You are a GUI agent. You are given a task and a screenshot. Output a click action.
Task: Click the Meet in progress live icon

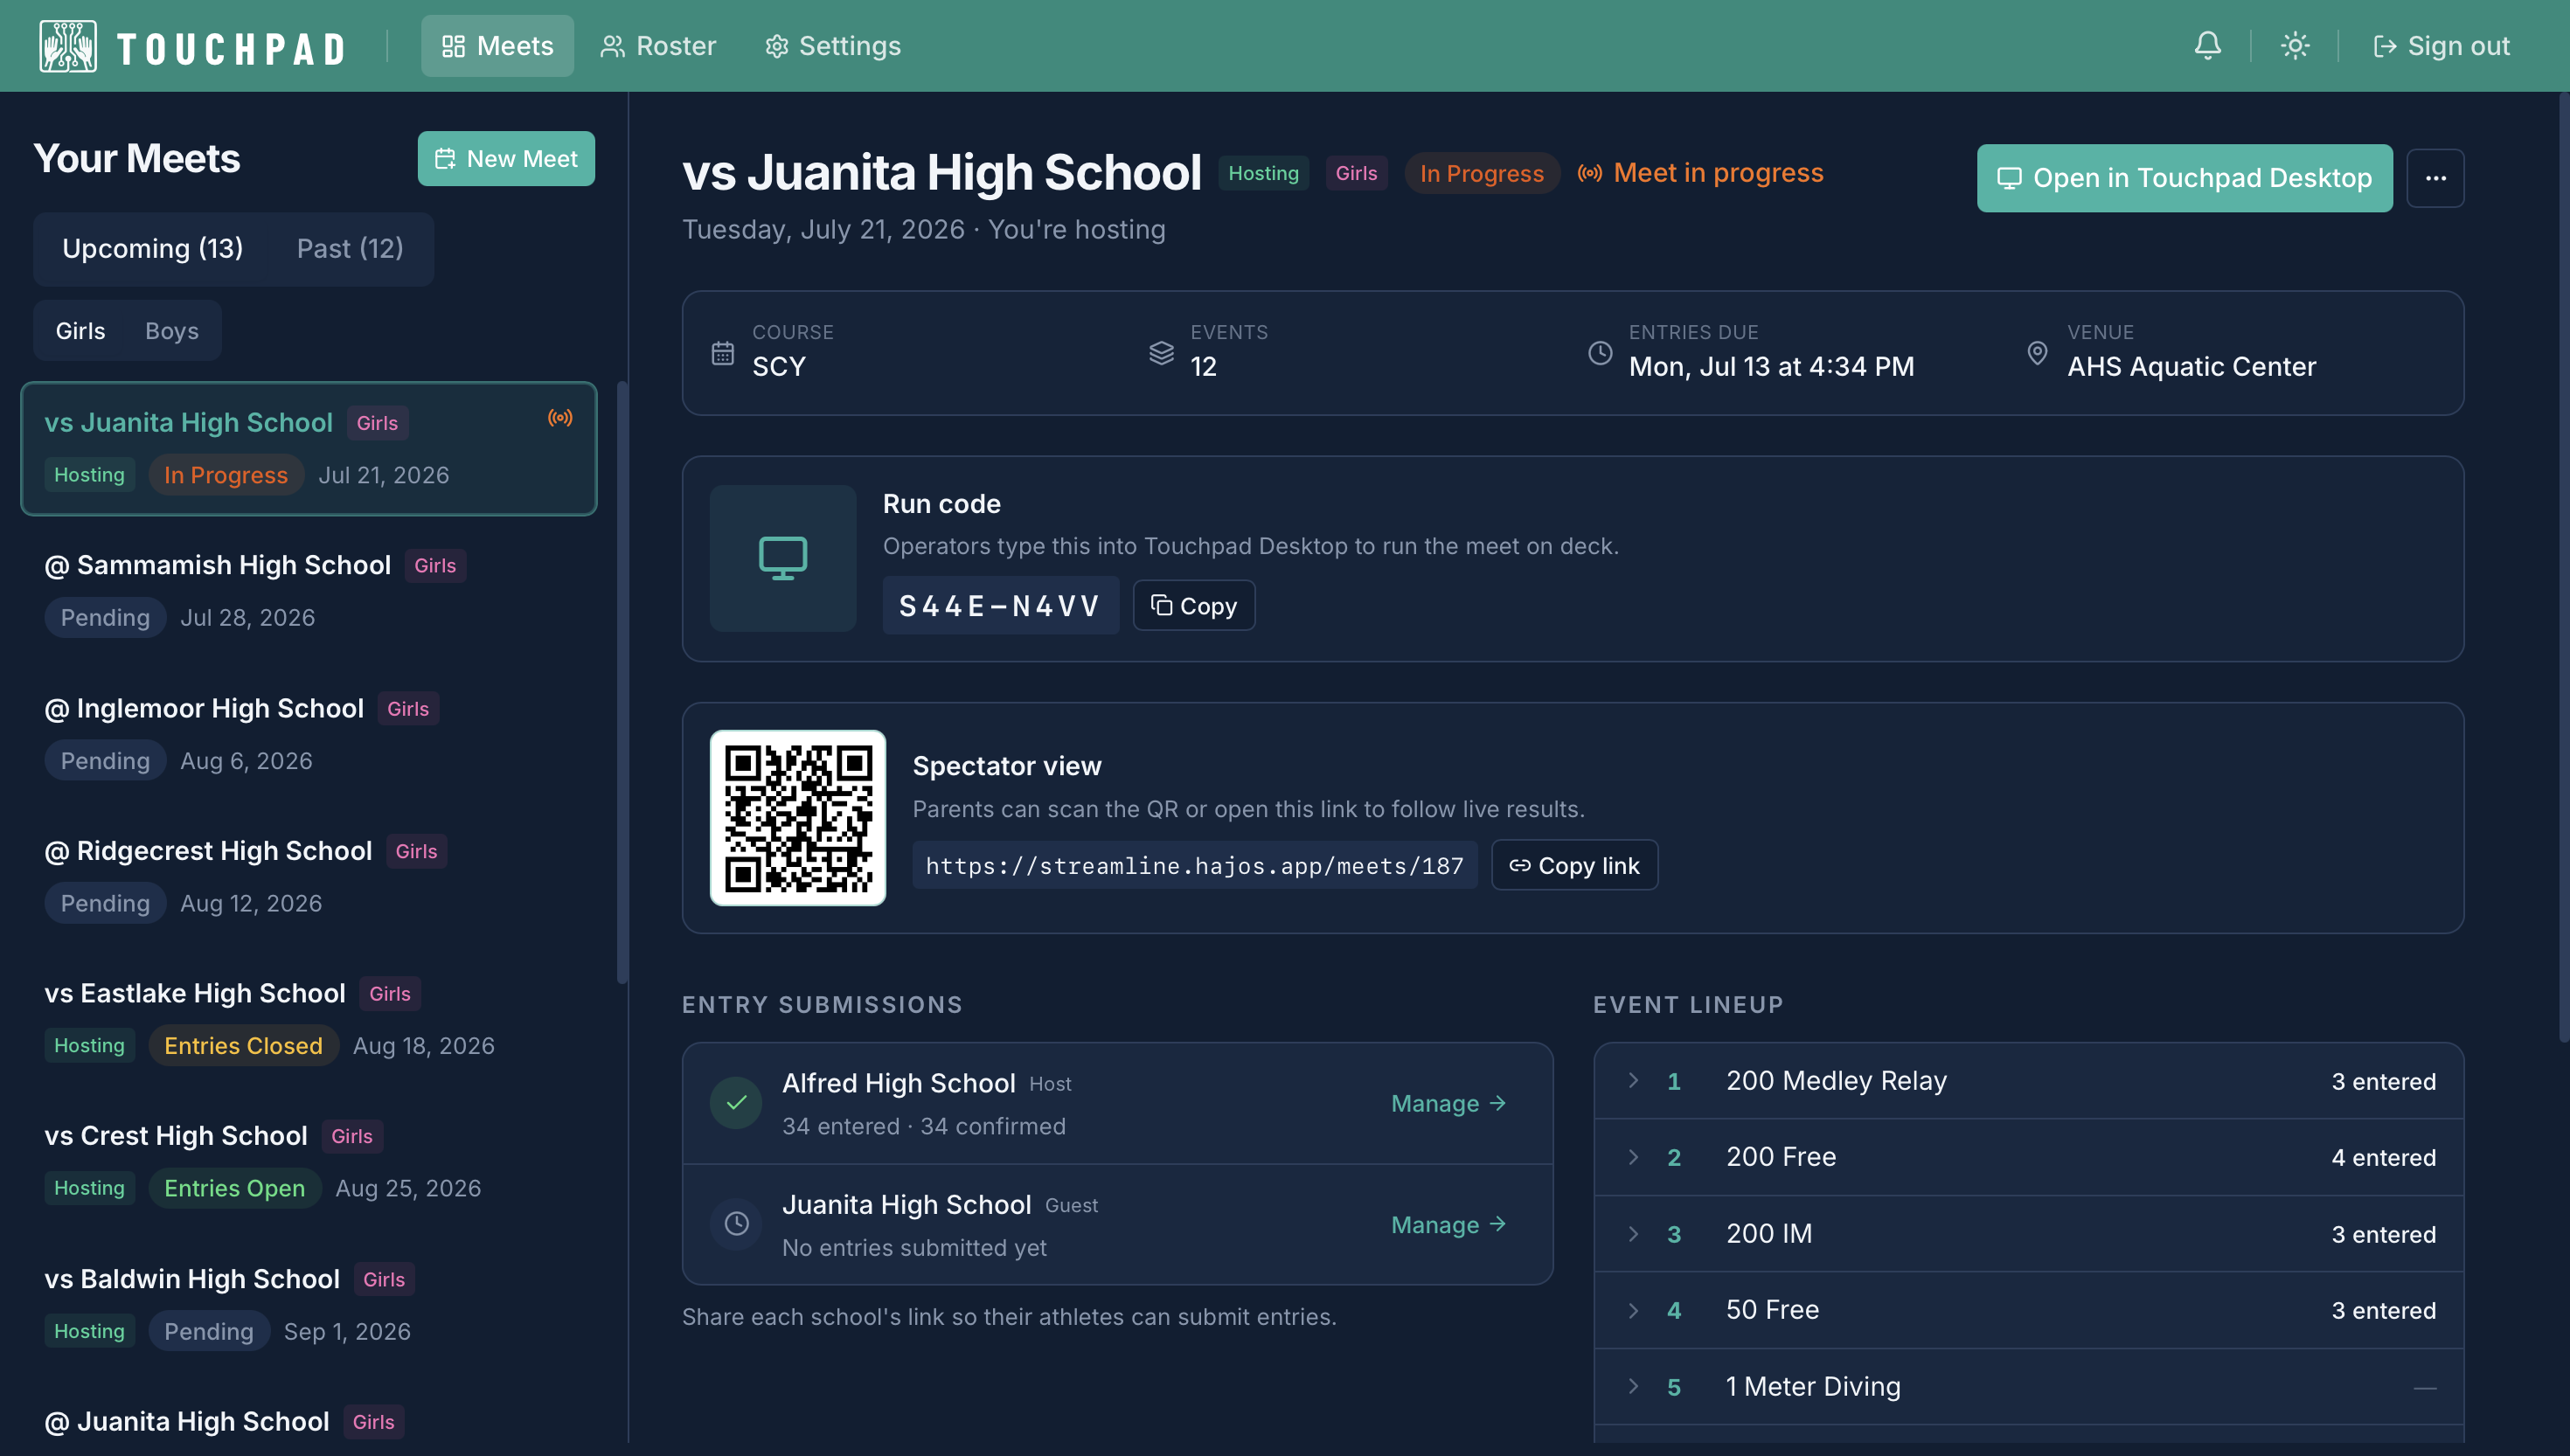click(1590, 173)
